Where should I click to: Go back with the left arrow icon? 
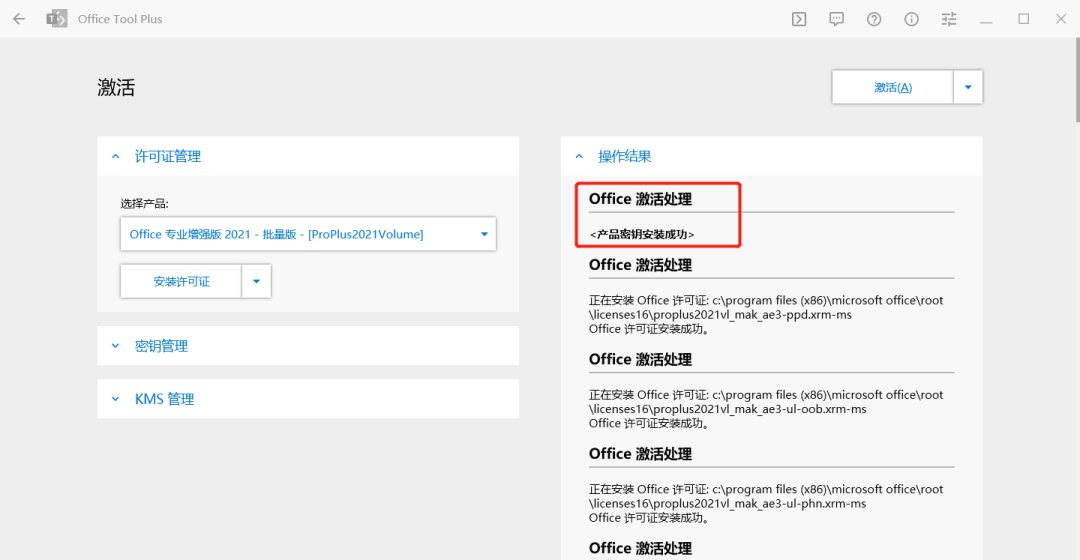pyautogui.click(x=19, y=19)
